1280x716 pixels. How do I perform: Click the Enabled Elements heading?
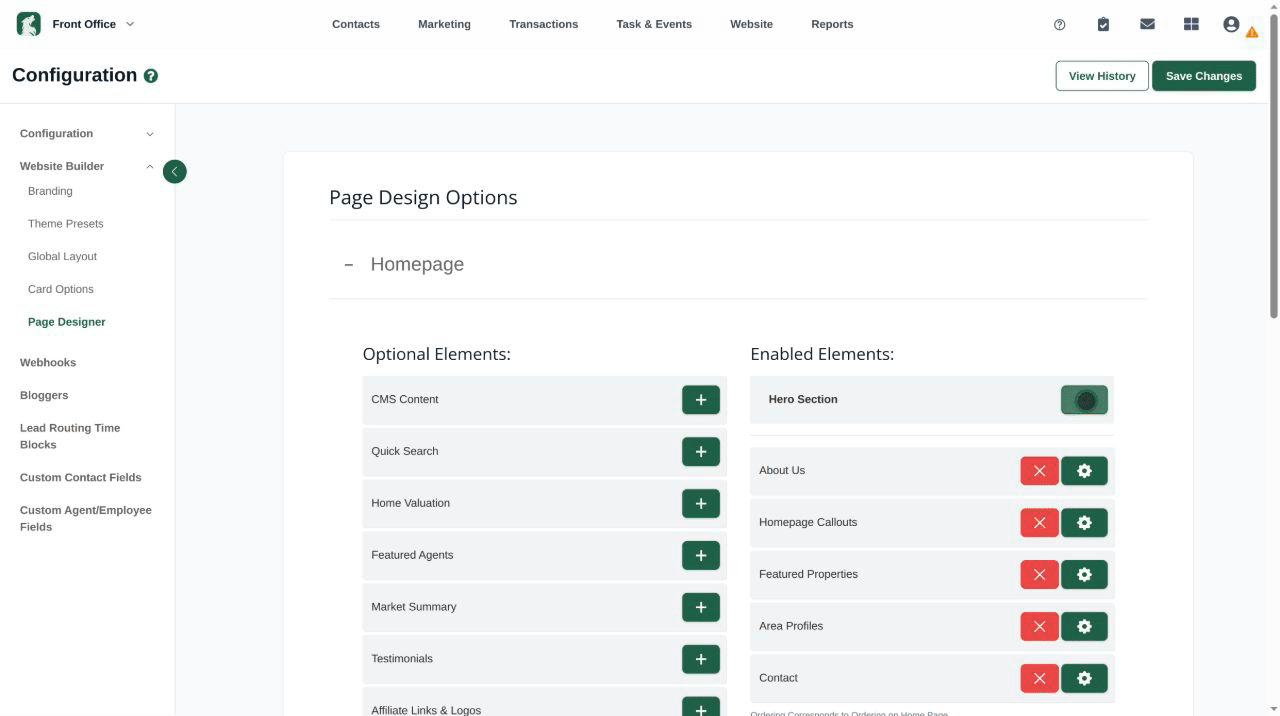[822, 354]
